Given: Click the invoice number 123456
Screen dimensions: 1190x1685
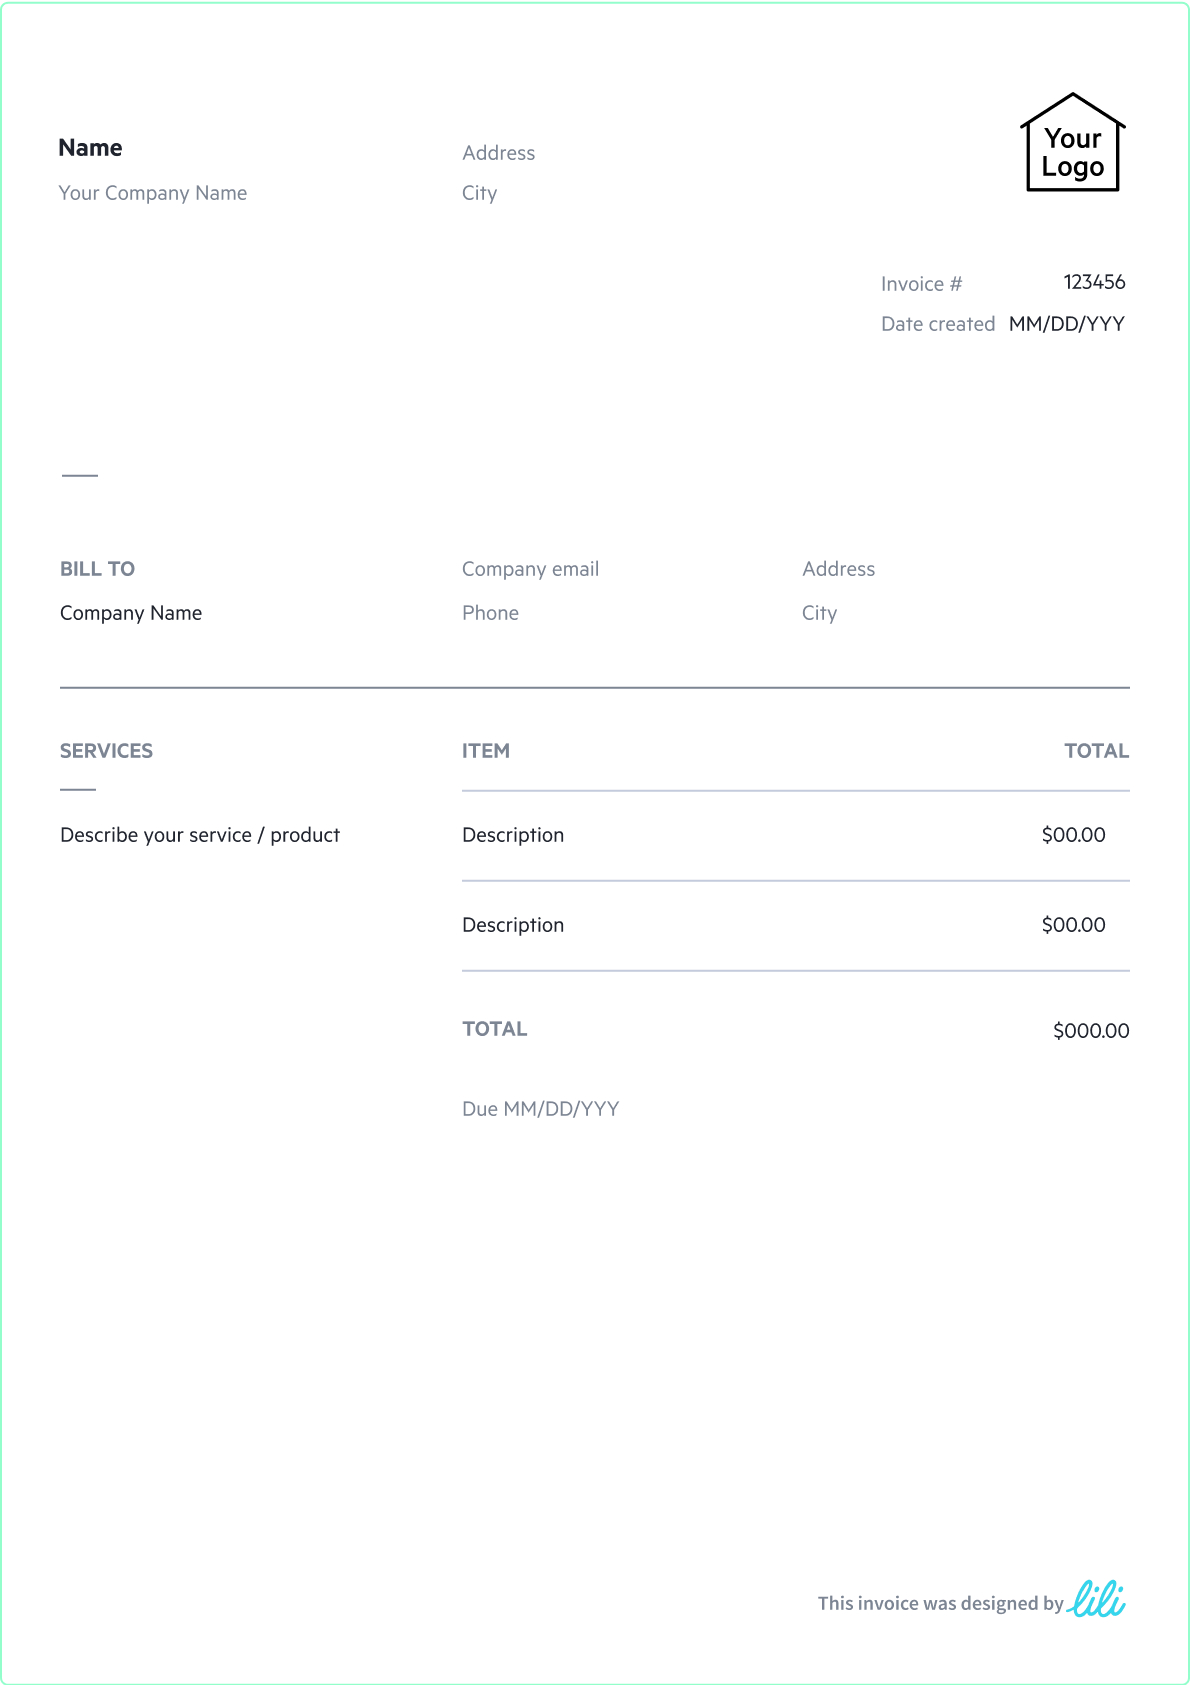Looking at the screenshot, I should point(1094,282).
